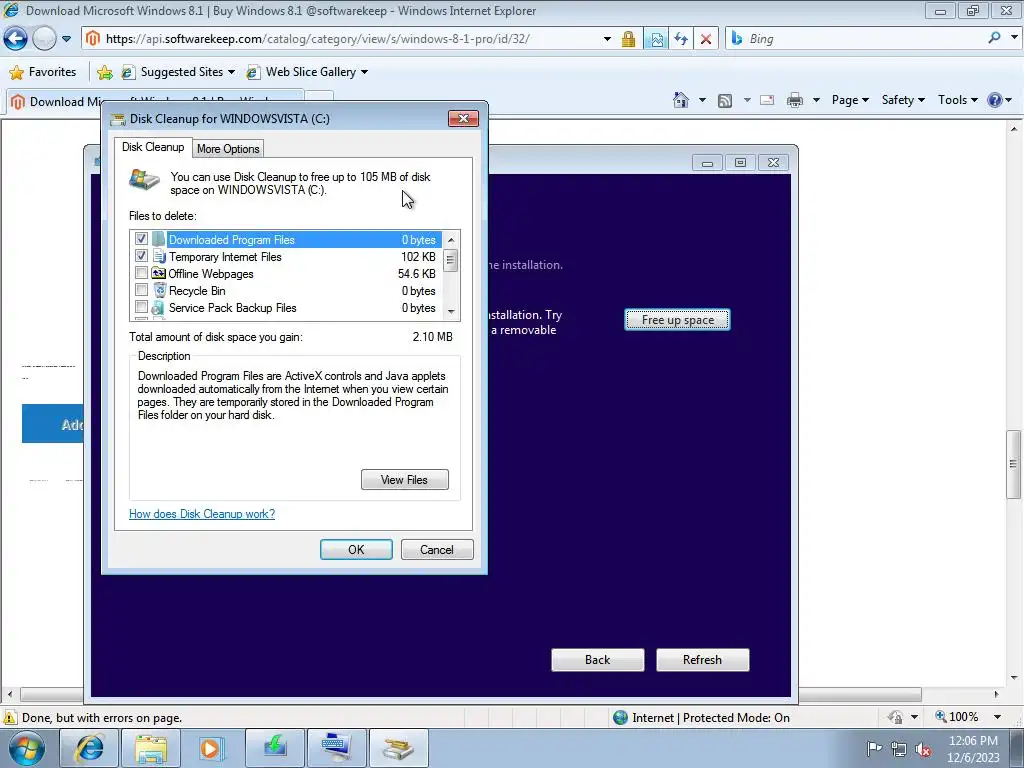Click the IE Forward navigation button
The height and width of the screenshot is (768, 1024).
pos(44,39)
